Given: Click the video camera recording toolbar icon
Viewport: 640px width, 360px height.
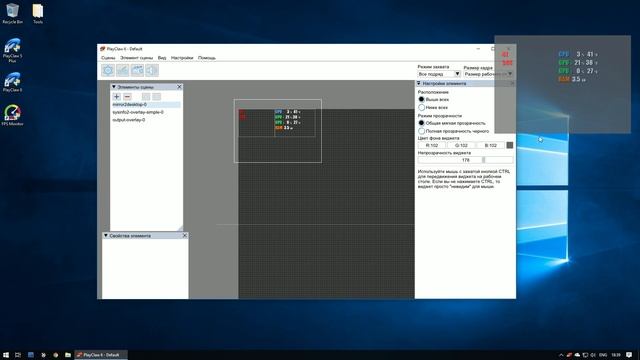Looking at the screenshot, I should point(138,70).
